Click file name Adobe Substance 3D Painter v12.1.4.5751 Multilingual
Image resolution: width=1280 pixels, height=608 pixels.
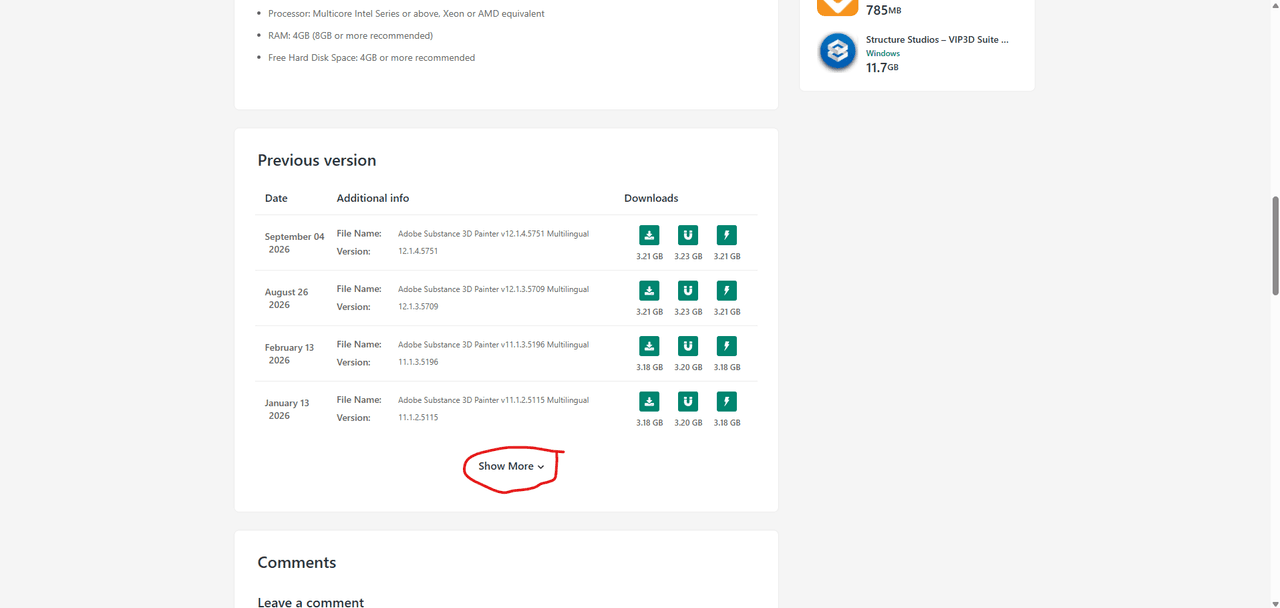point(493,234)
